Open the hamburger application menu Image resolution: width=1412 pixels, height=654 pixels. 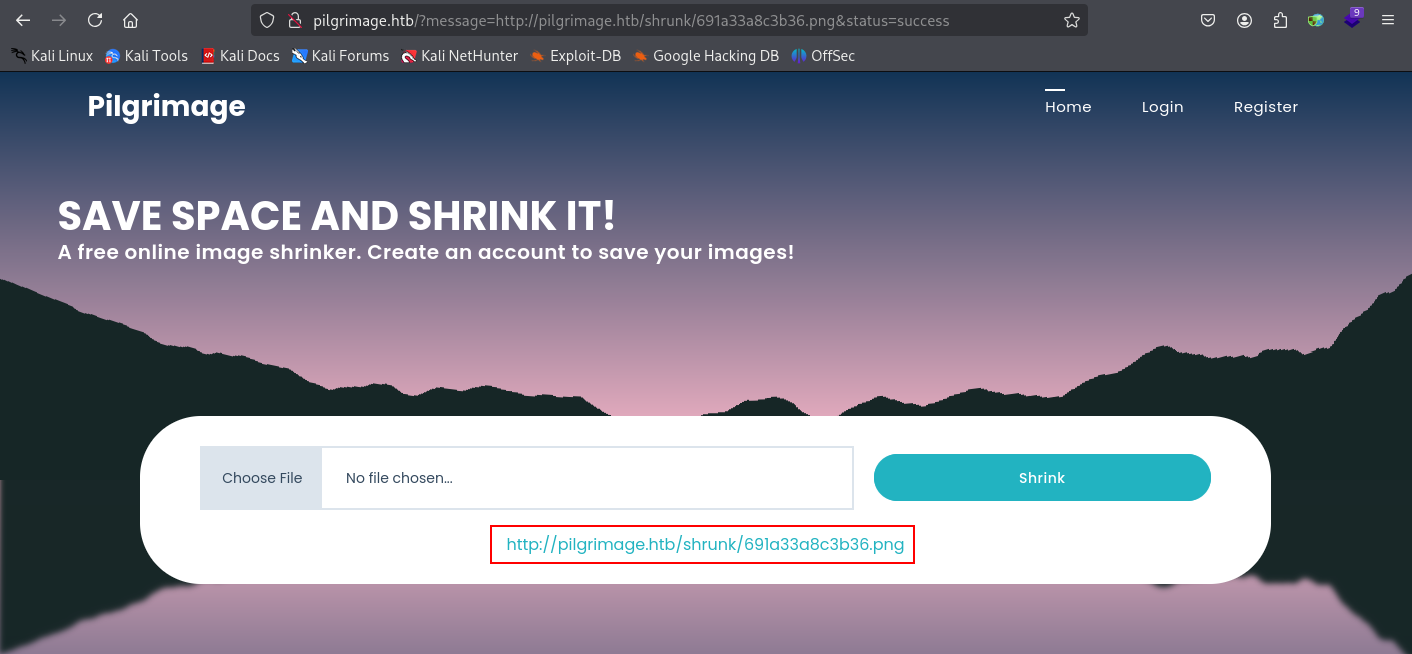1388,20
